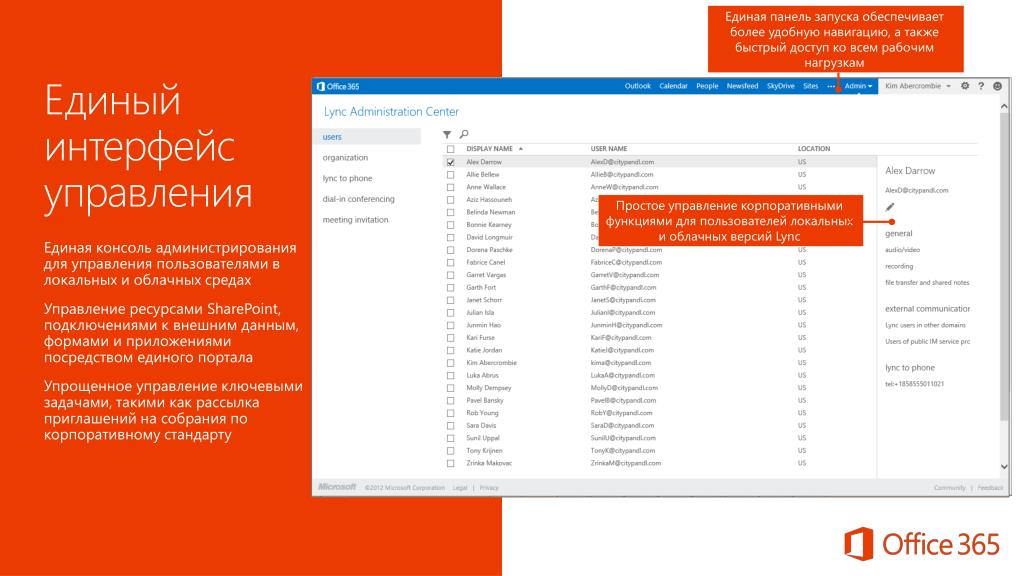Click the LOCATION column header

point(814,149)
